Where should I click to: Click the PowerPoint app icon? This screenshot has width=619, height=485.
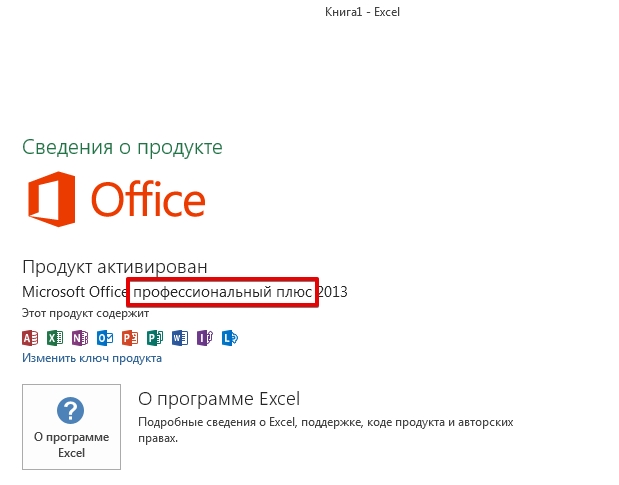coord(130,338)
